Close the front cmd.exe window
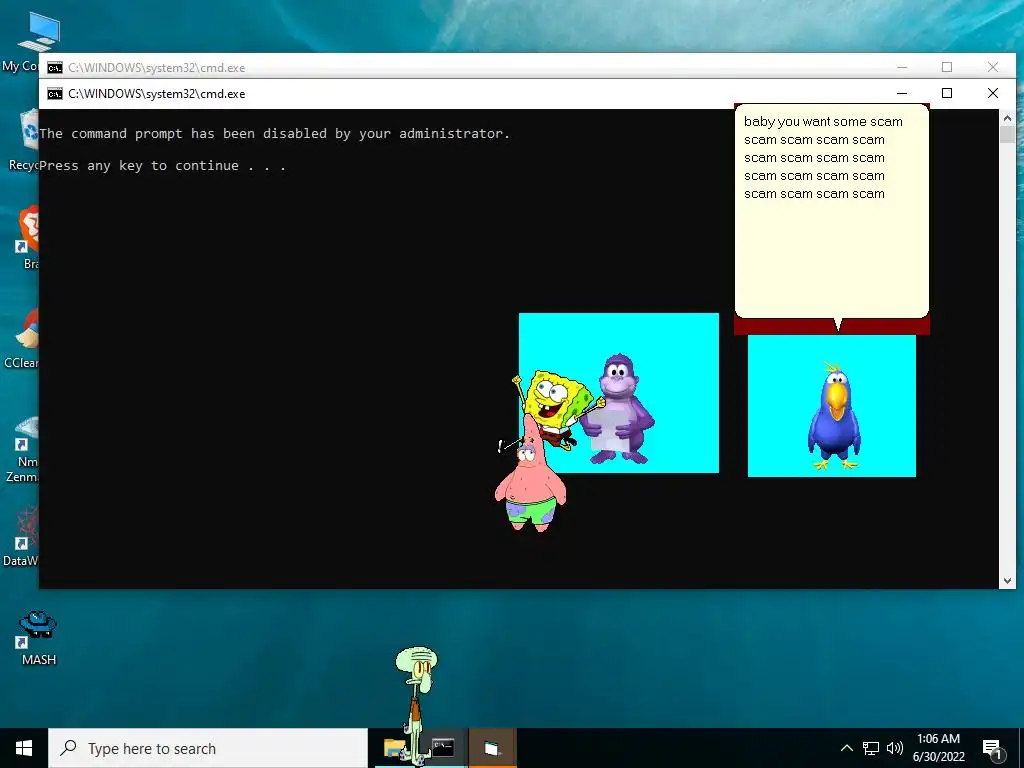 (x=993, y=93)
